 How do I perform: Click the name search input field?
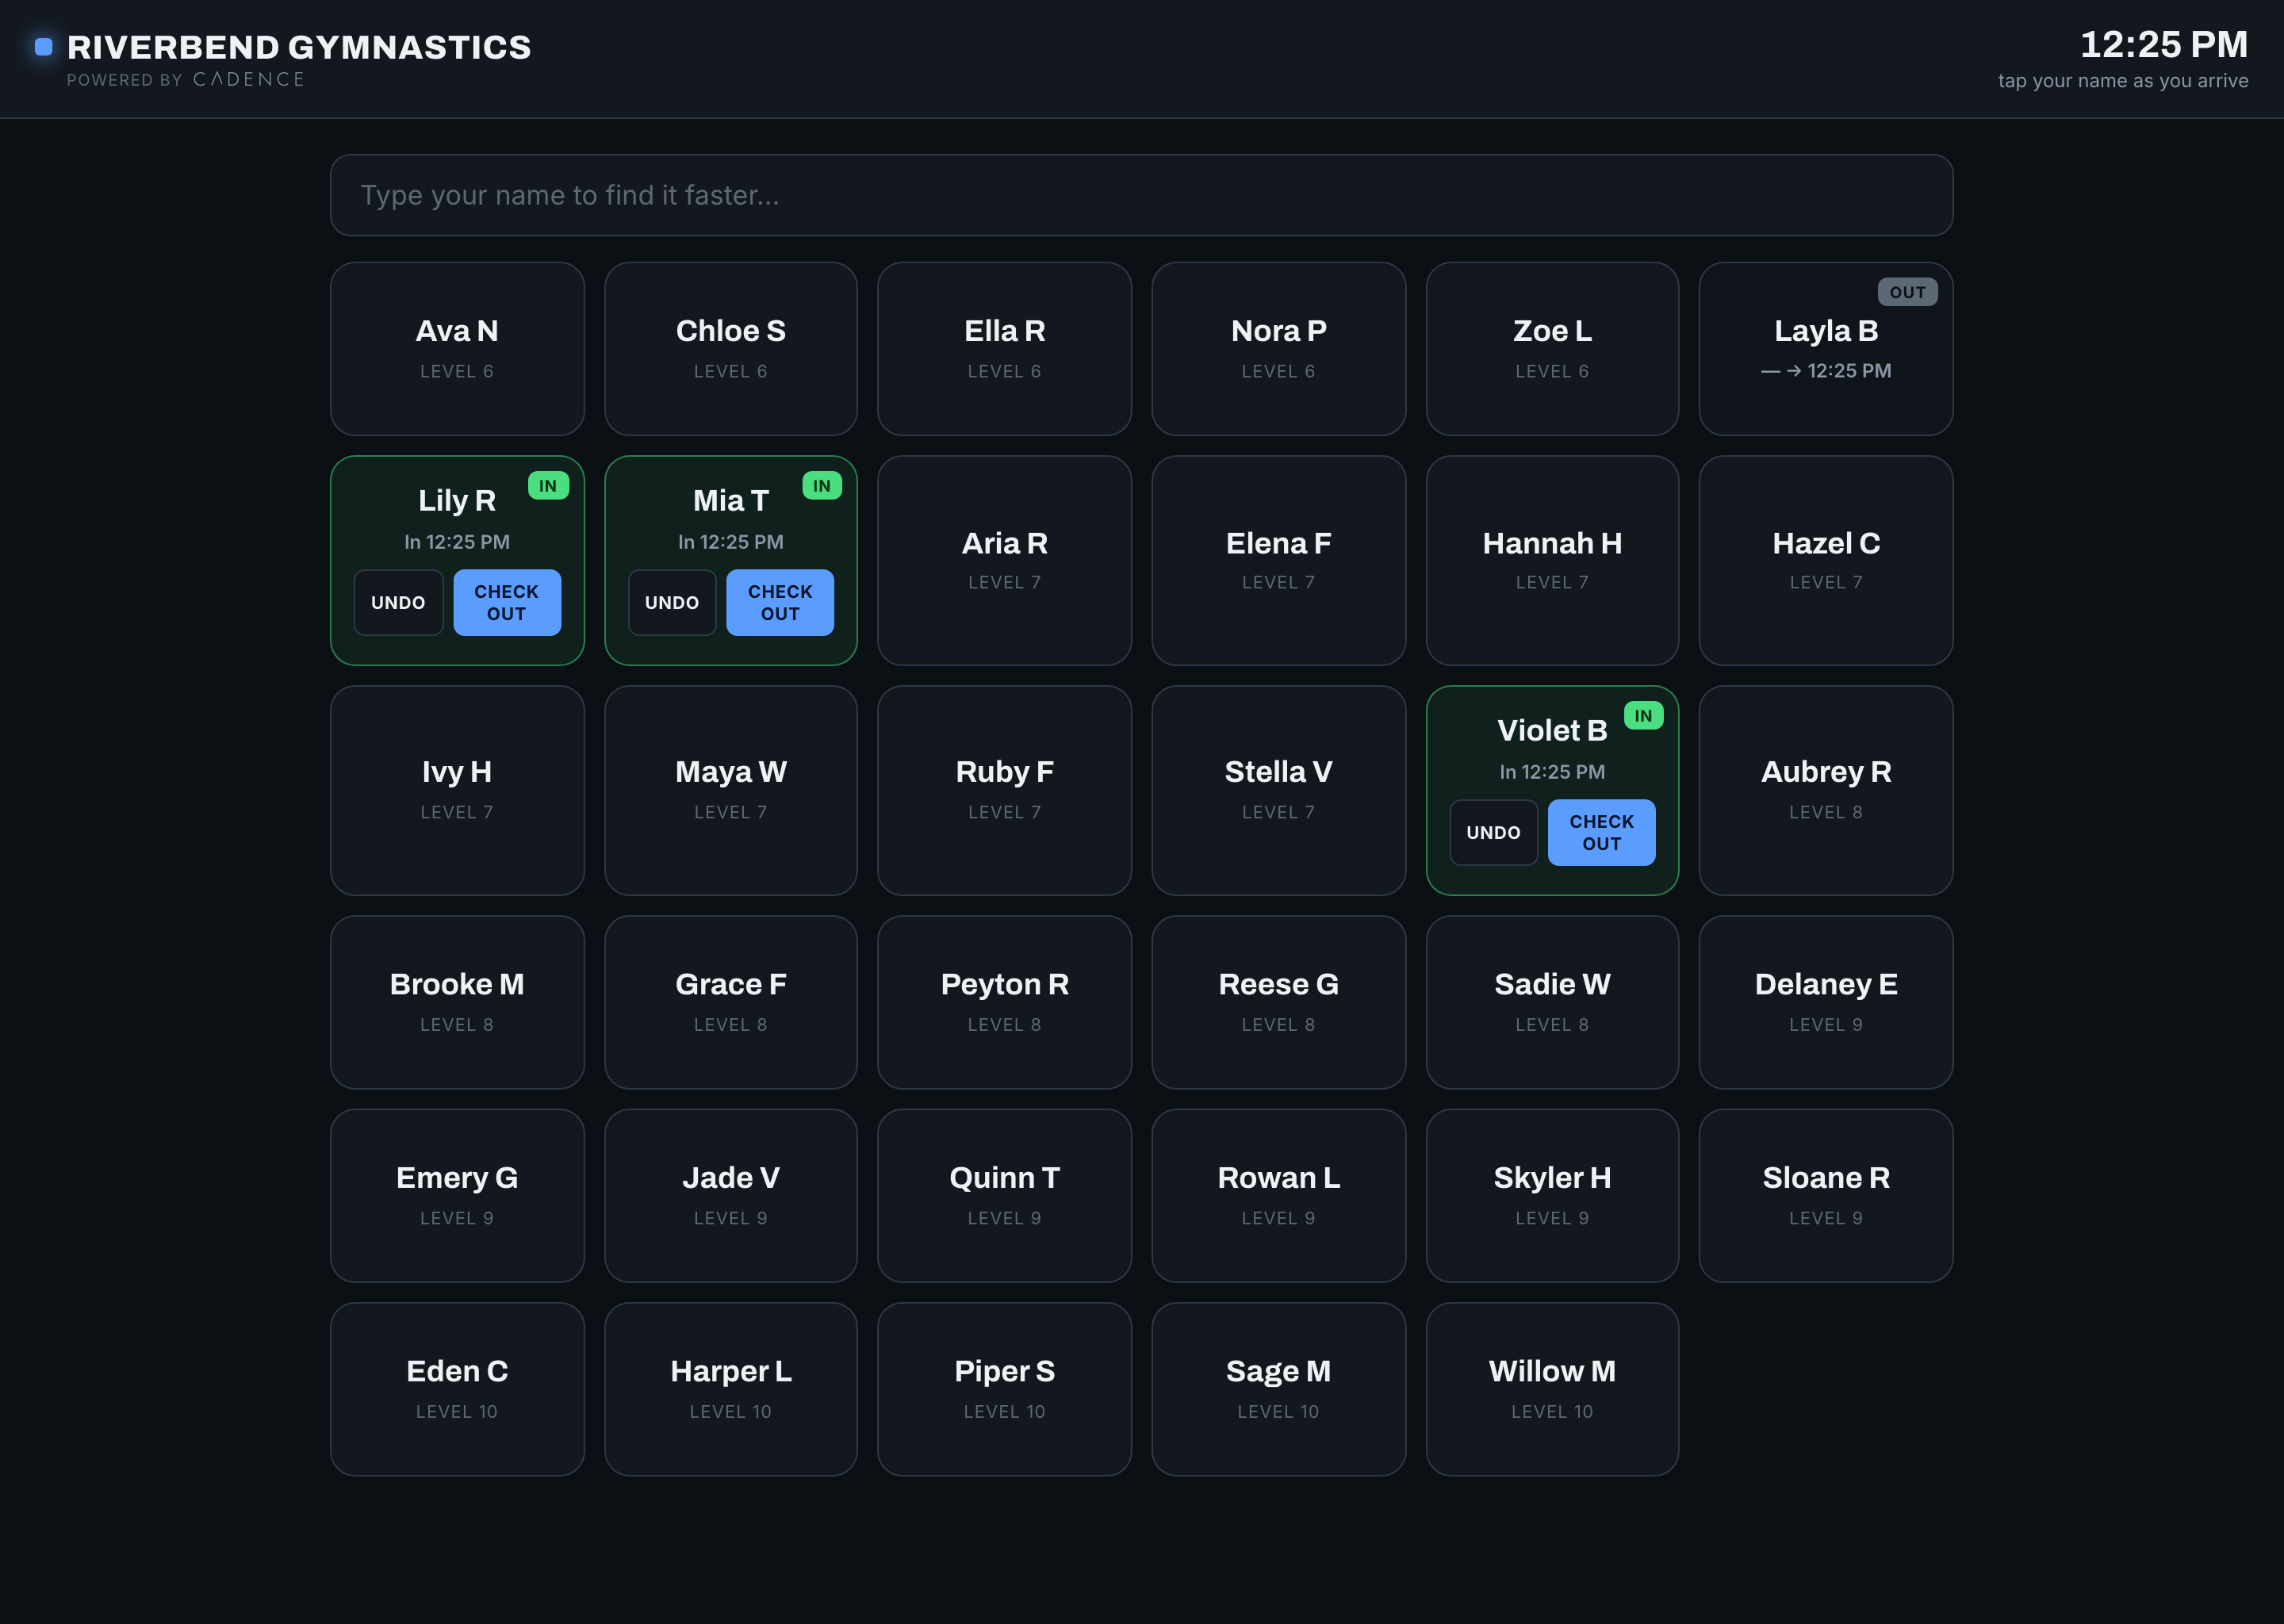click(x=1141, y=195)
